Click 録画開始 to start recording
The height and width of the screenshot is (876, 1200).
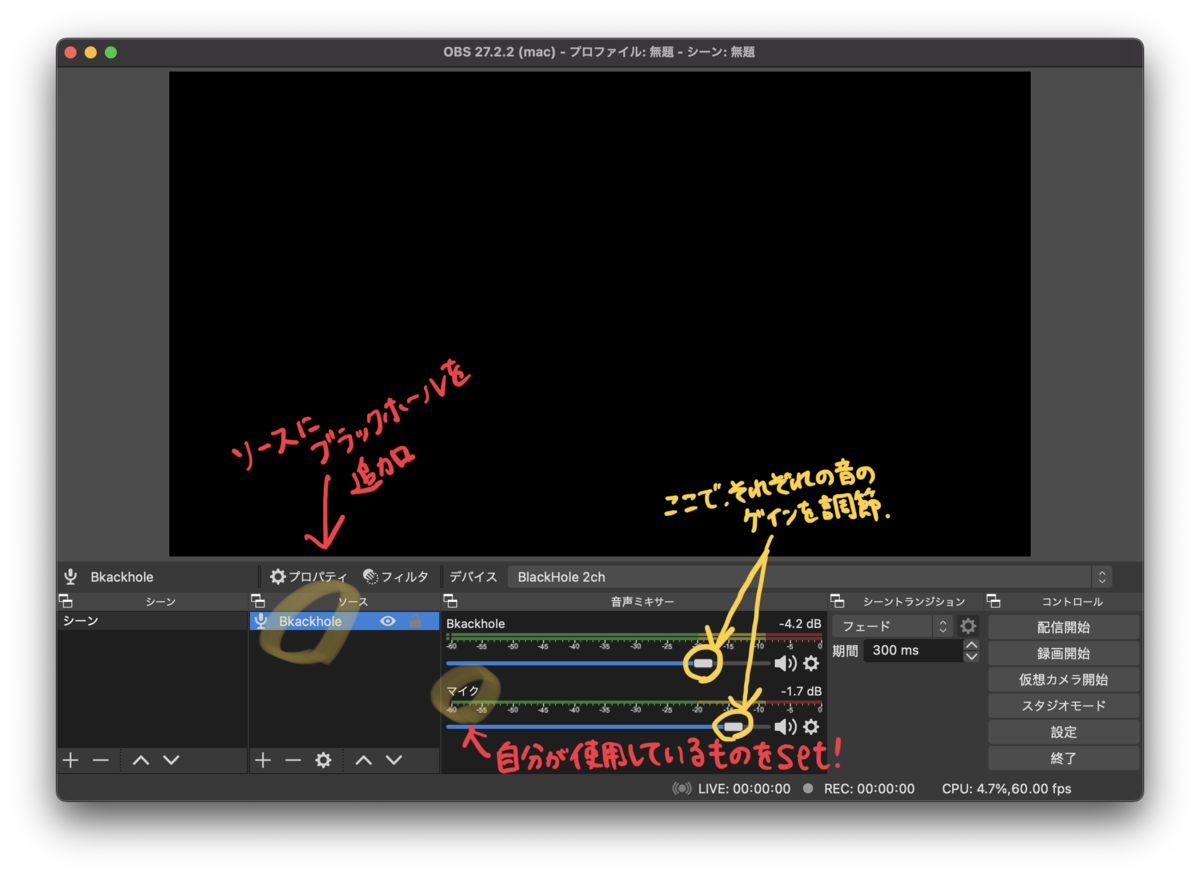[1063, 653]
